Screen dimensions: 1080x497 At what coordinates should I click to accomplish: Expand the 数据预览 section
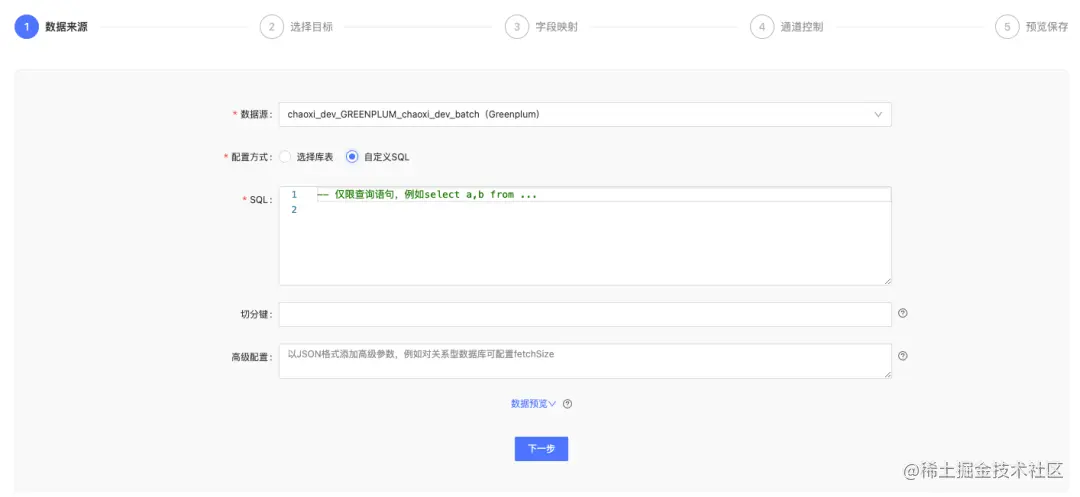tap(533, 404)
